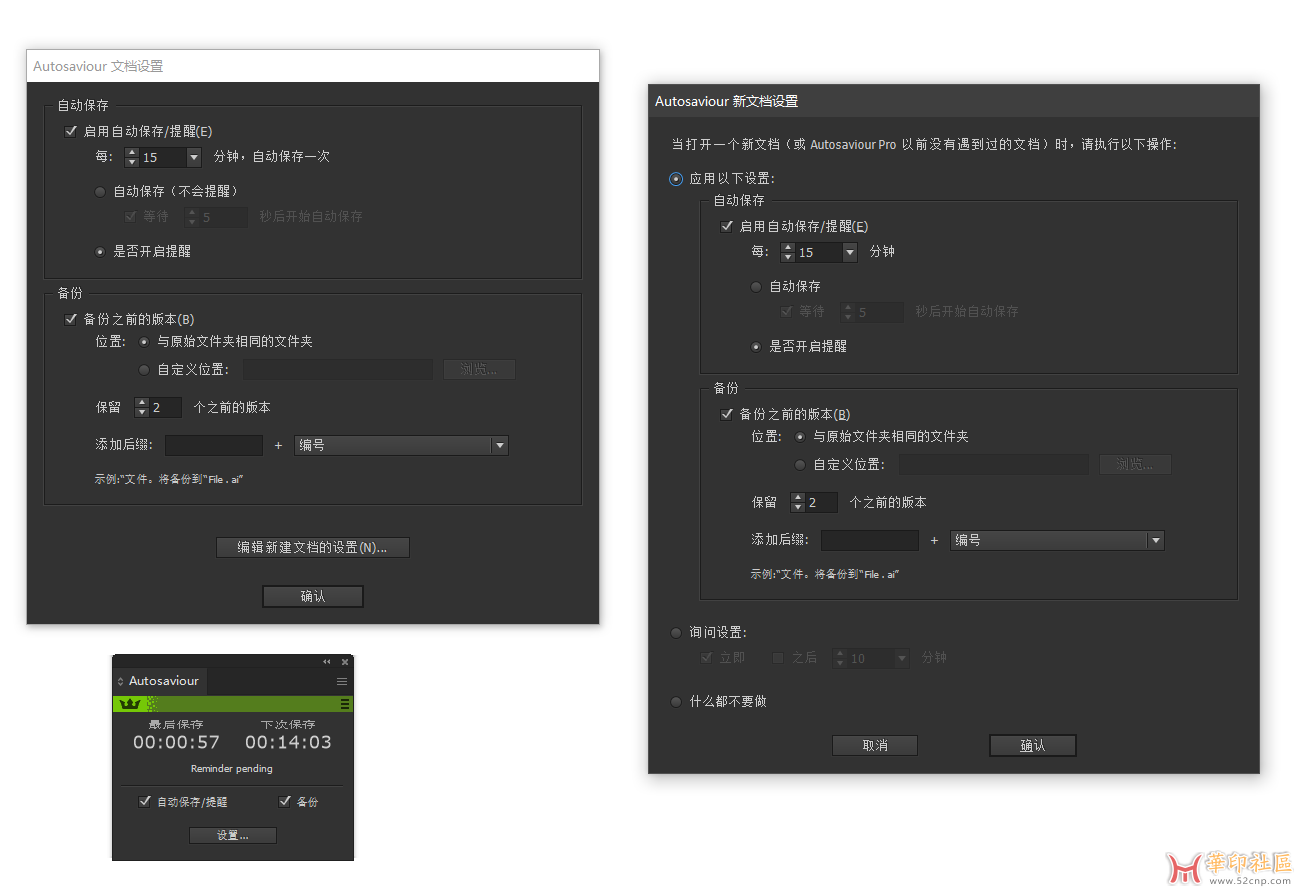Select 什么都不要做 radio option

676,702
